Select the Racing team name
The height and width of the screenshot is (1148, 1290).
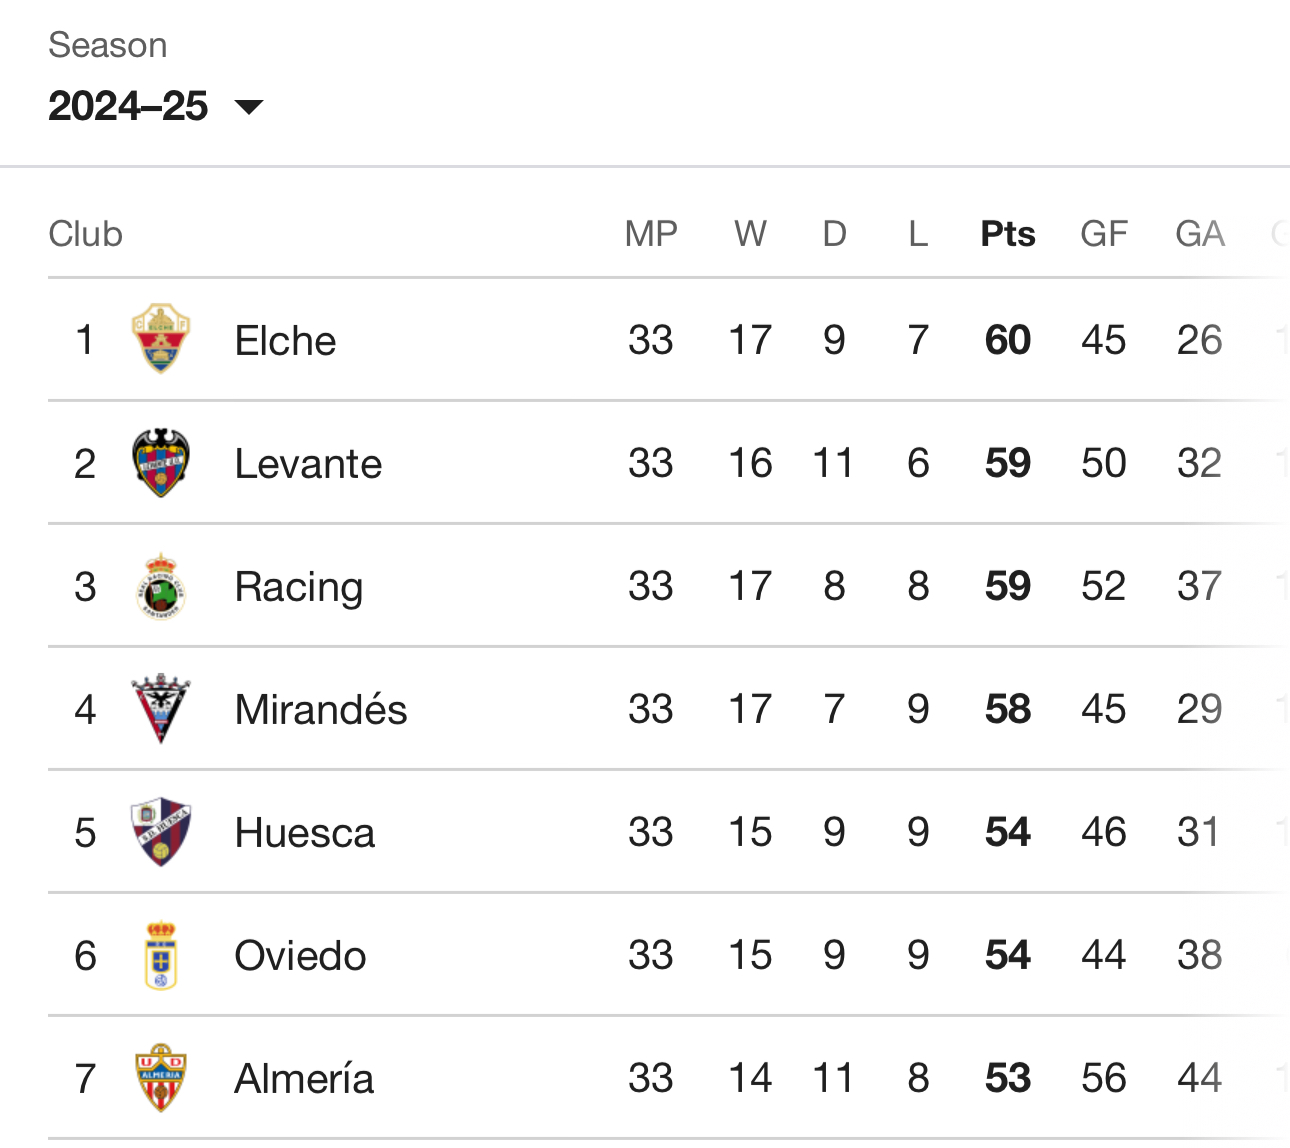point(298,587)
